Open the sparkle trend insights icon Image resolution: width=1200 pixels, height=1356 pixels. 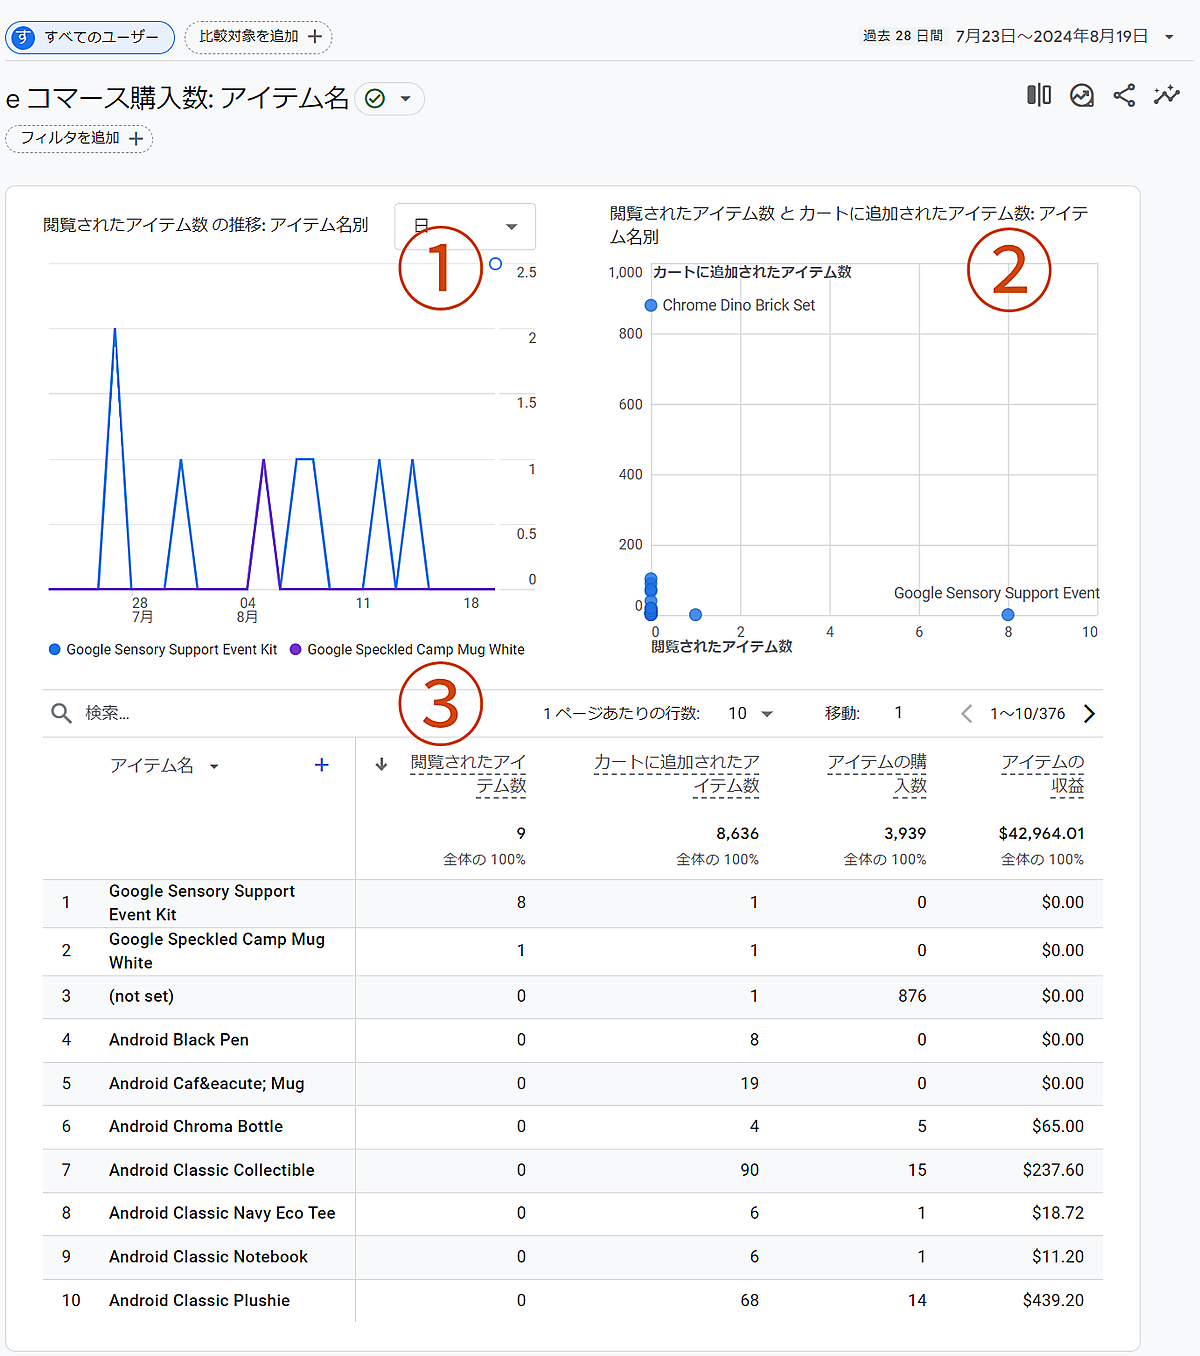1166,95
